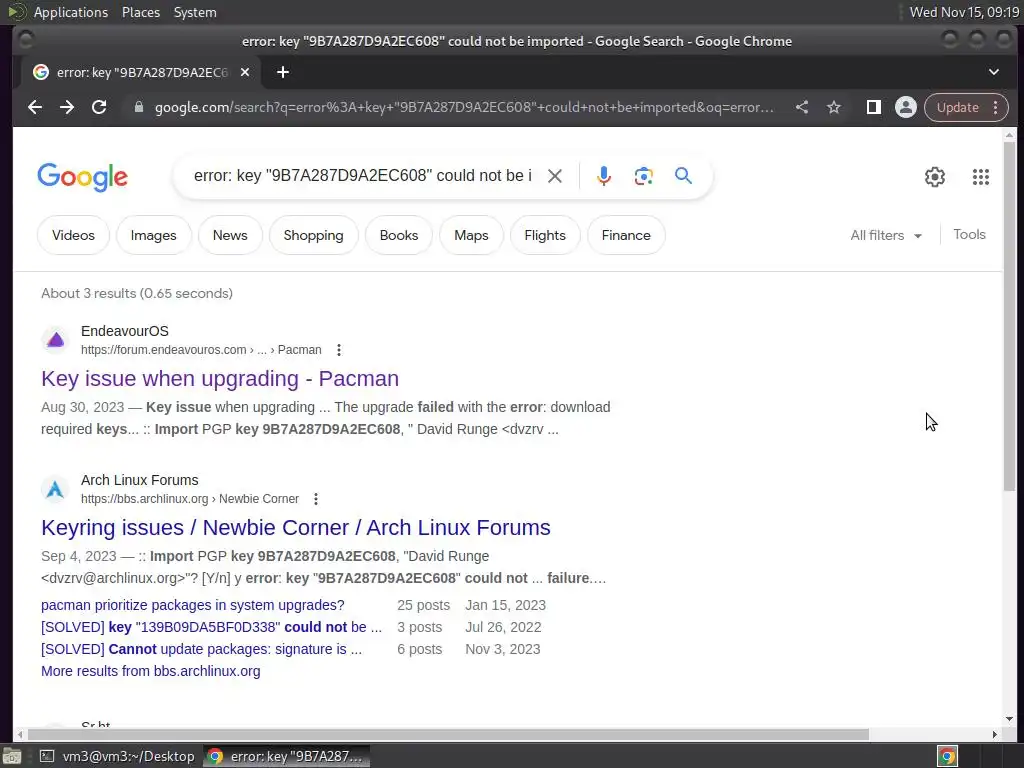This screenshot has height=768, width=1024.
Task: View site information padlock icon
Action: 138,107
